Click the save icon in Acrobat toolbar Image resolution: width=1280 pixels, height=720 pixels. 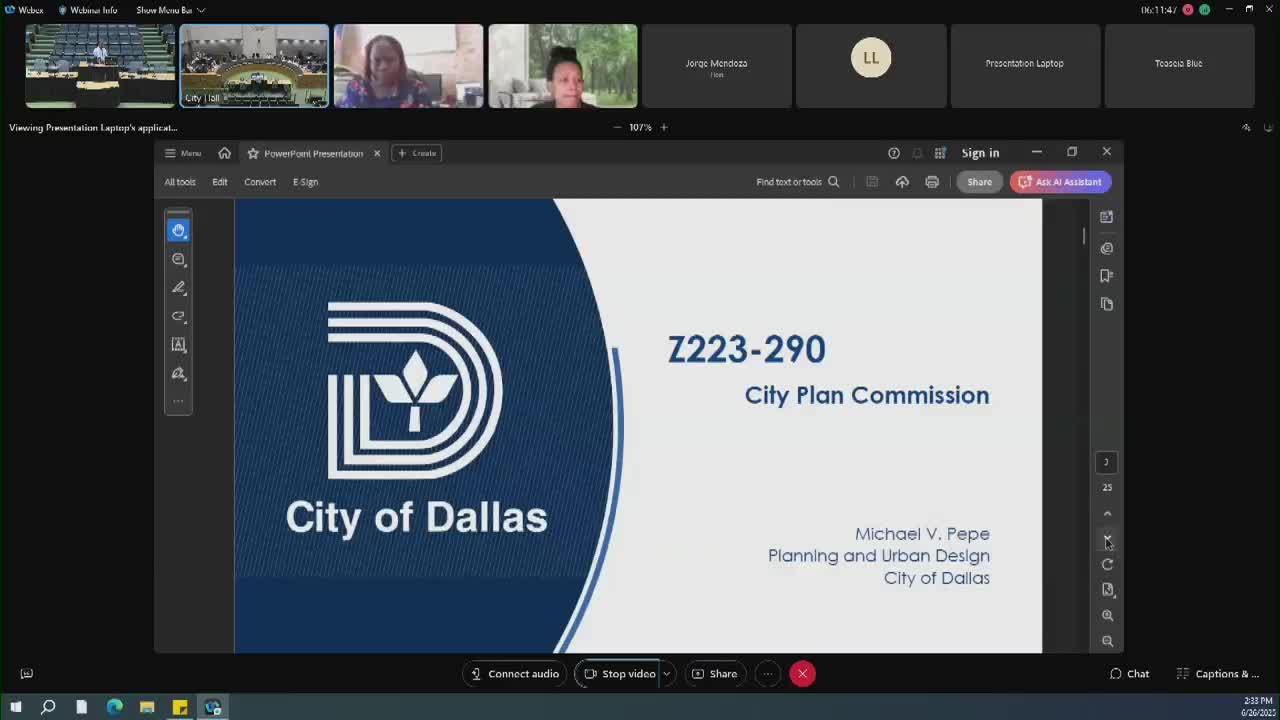[872, 182]
